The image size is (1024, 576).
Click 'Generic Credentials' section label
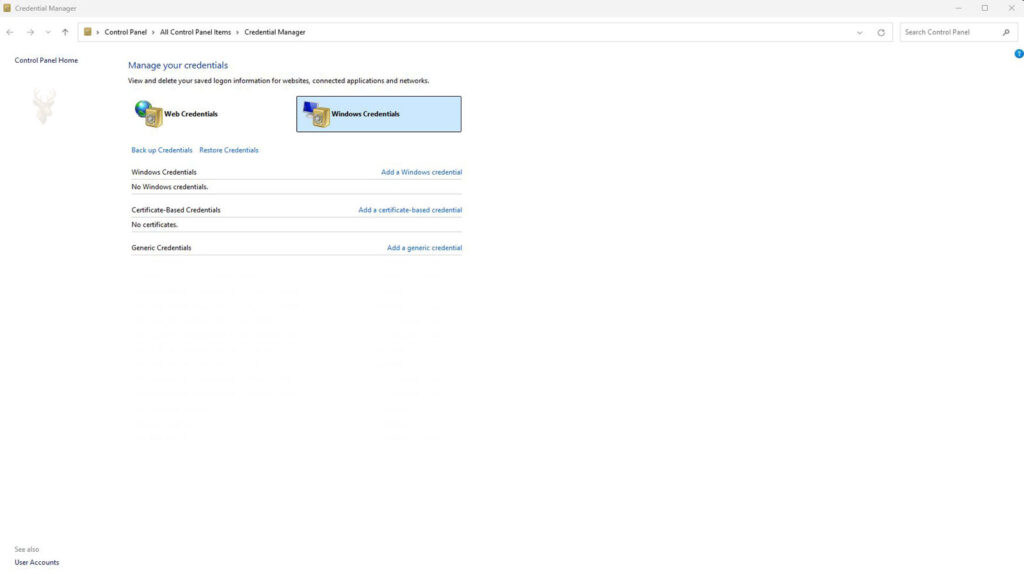pyautogui.click(x=161, y=248)
